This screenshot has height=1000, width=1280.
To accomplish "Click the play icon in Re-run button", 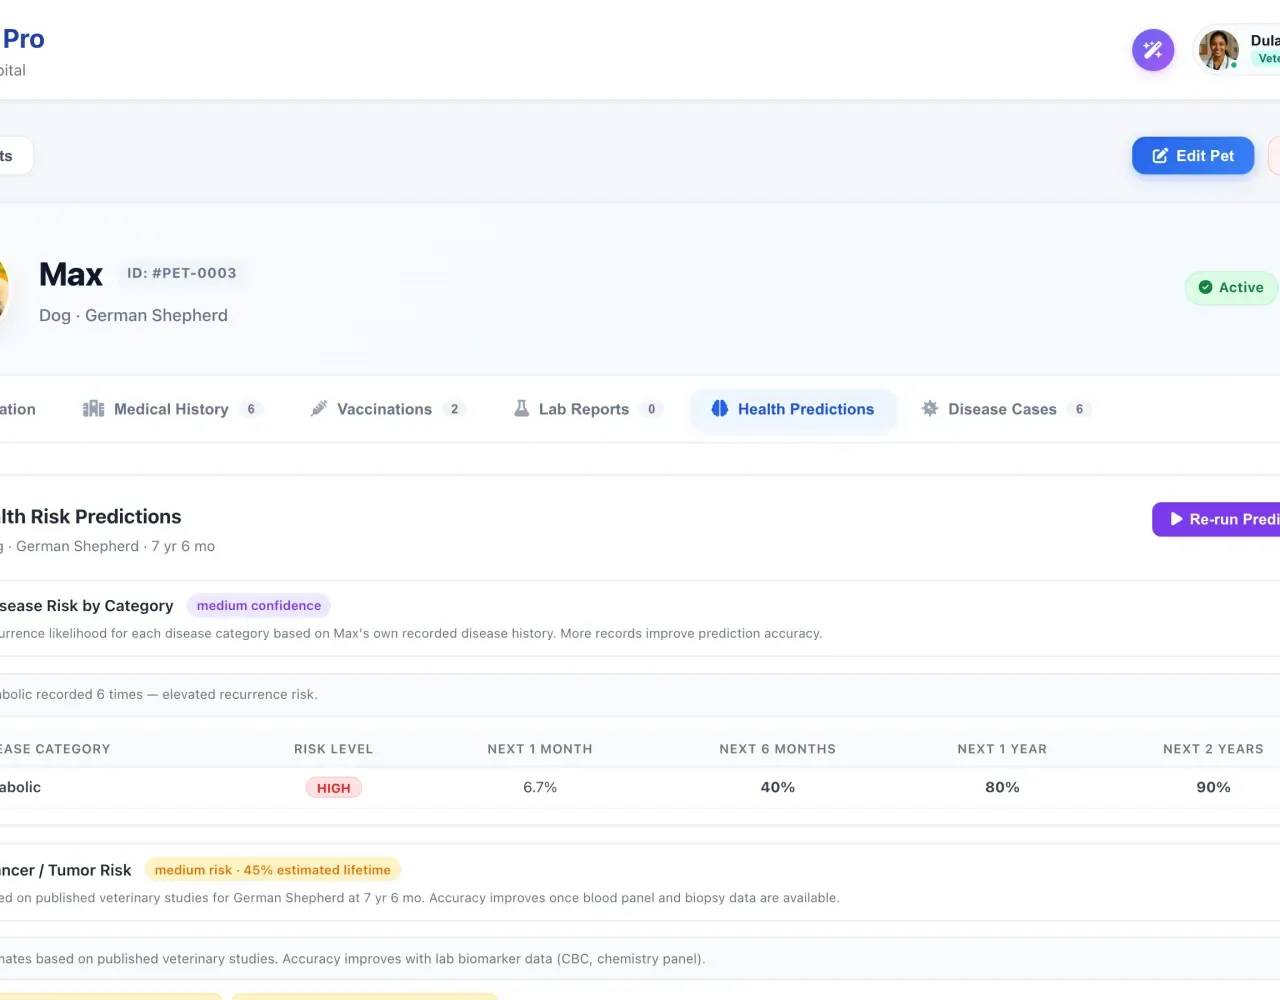I will point(1176,519).
